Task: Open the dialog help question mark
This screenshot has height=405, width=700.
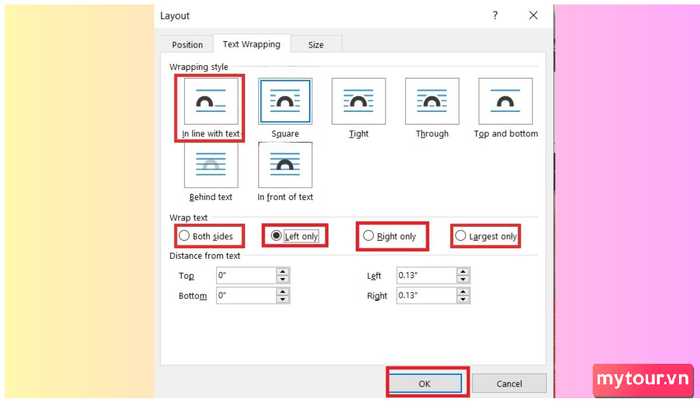Action: pos(495,16)
